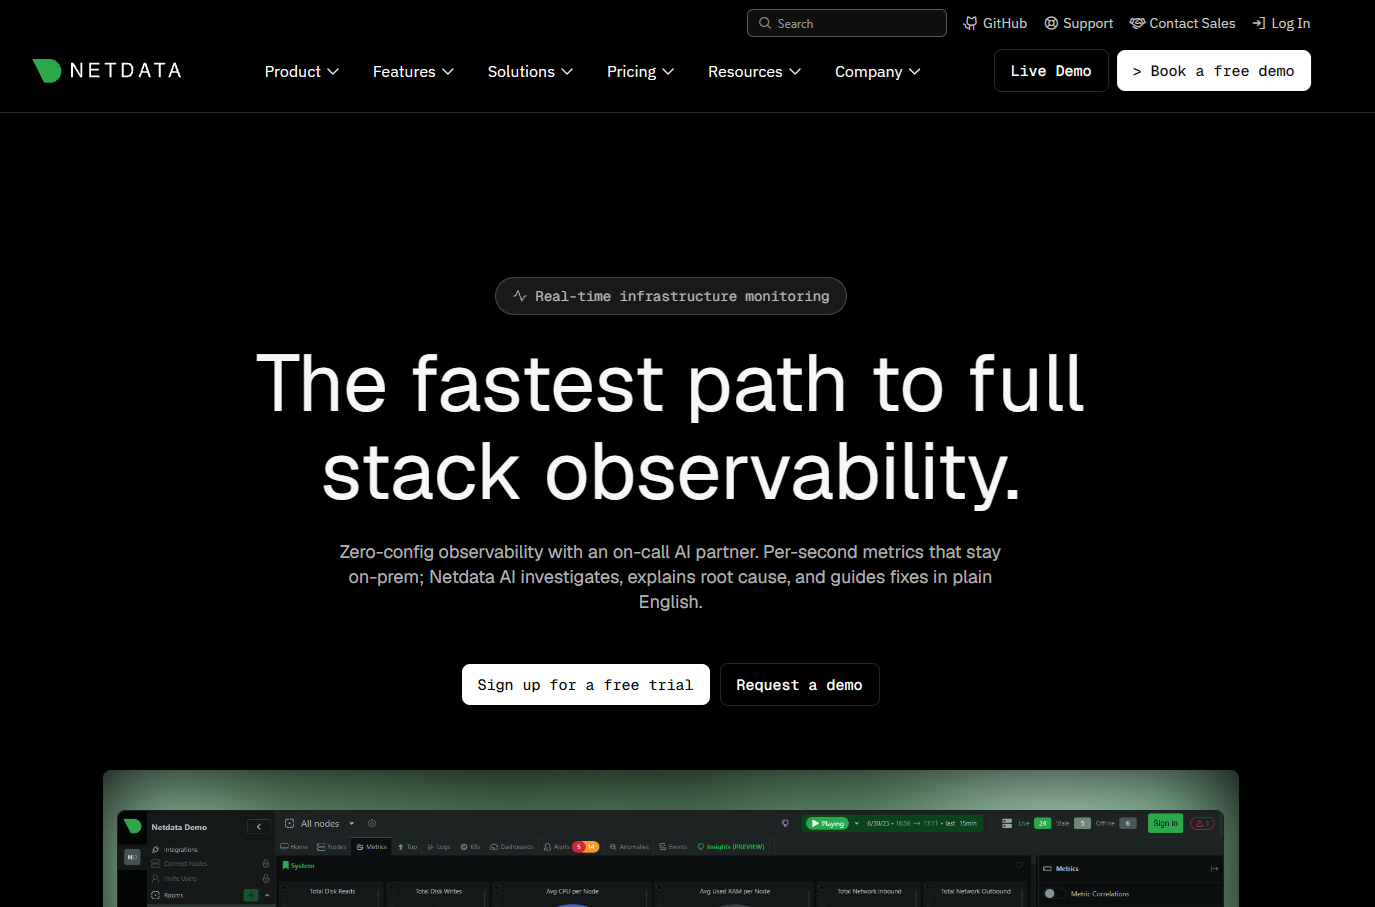Open the Insights [PREVIEW] tab
1375x907 pixels.
(731, 847)
